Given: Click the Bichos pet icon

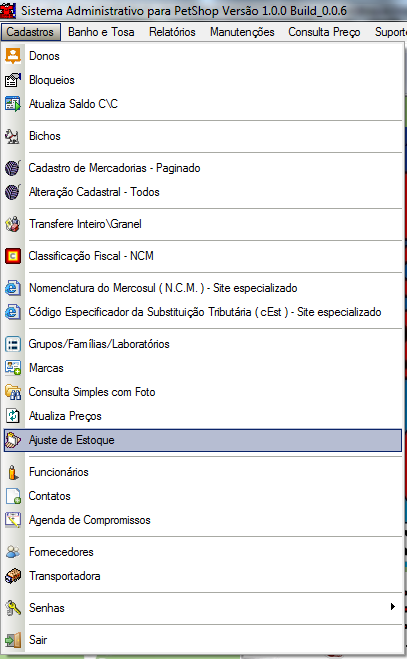Looking at the screenshot, I should (13, 136).
